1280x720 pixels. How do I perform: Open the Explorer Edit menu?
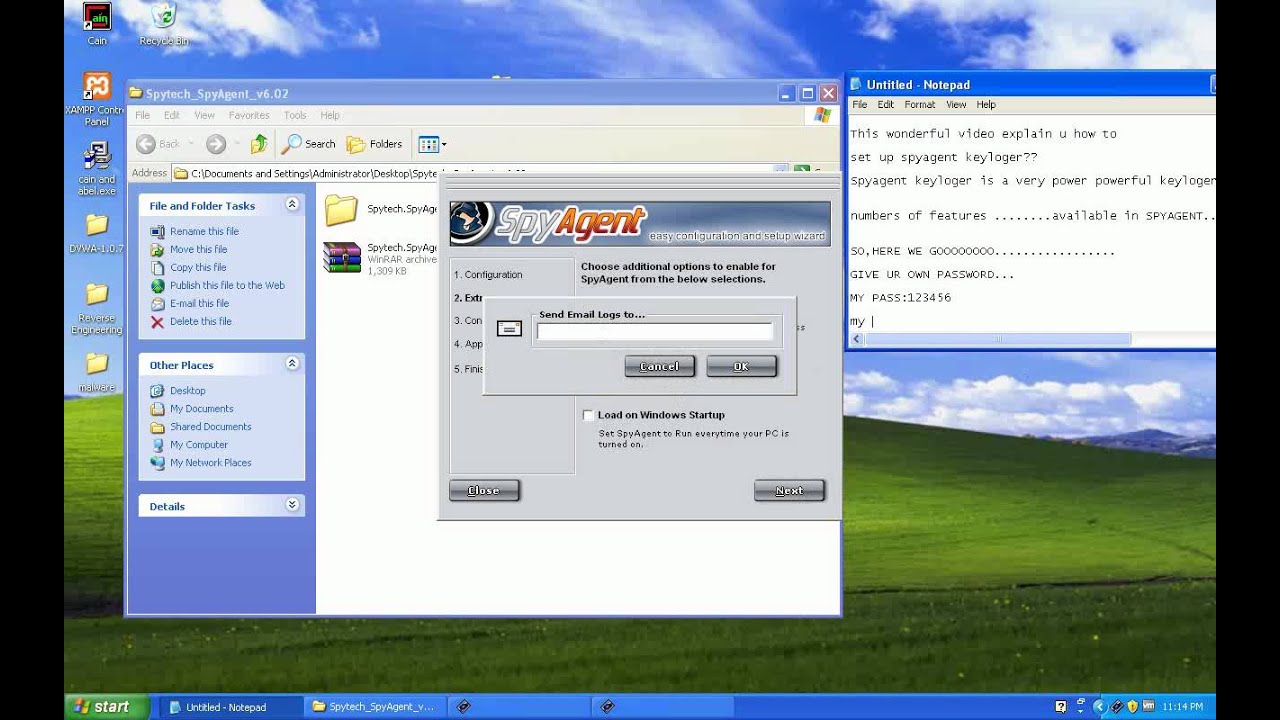172,115
